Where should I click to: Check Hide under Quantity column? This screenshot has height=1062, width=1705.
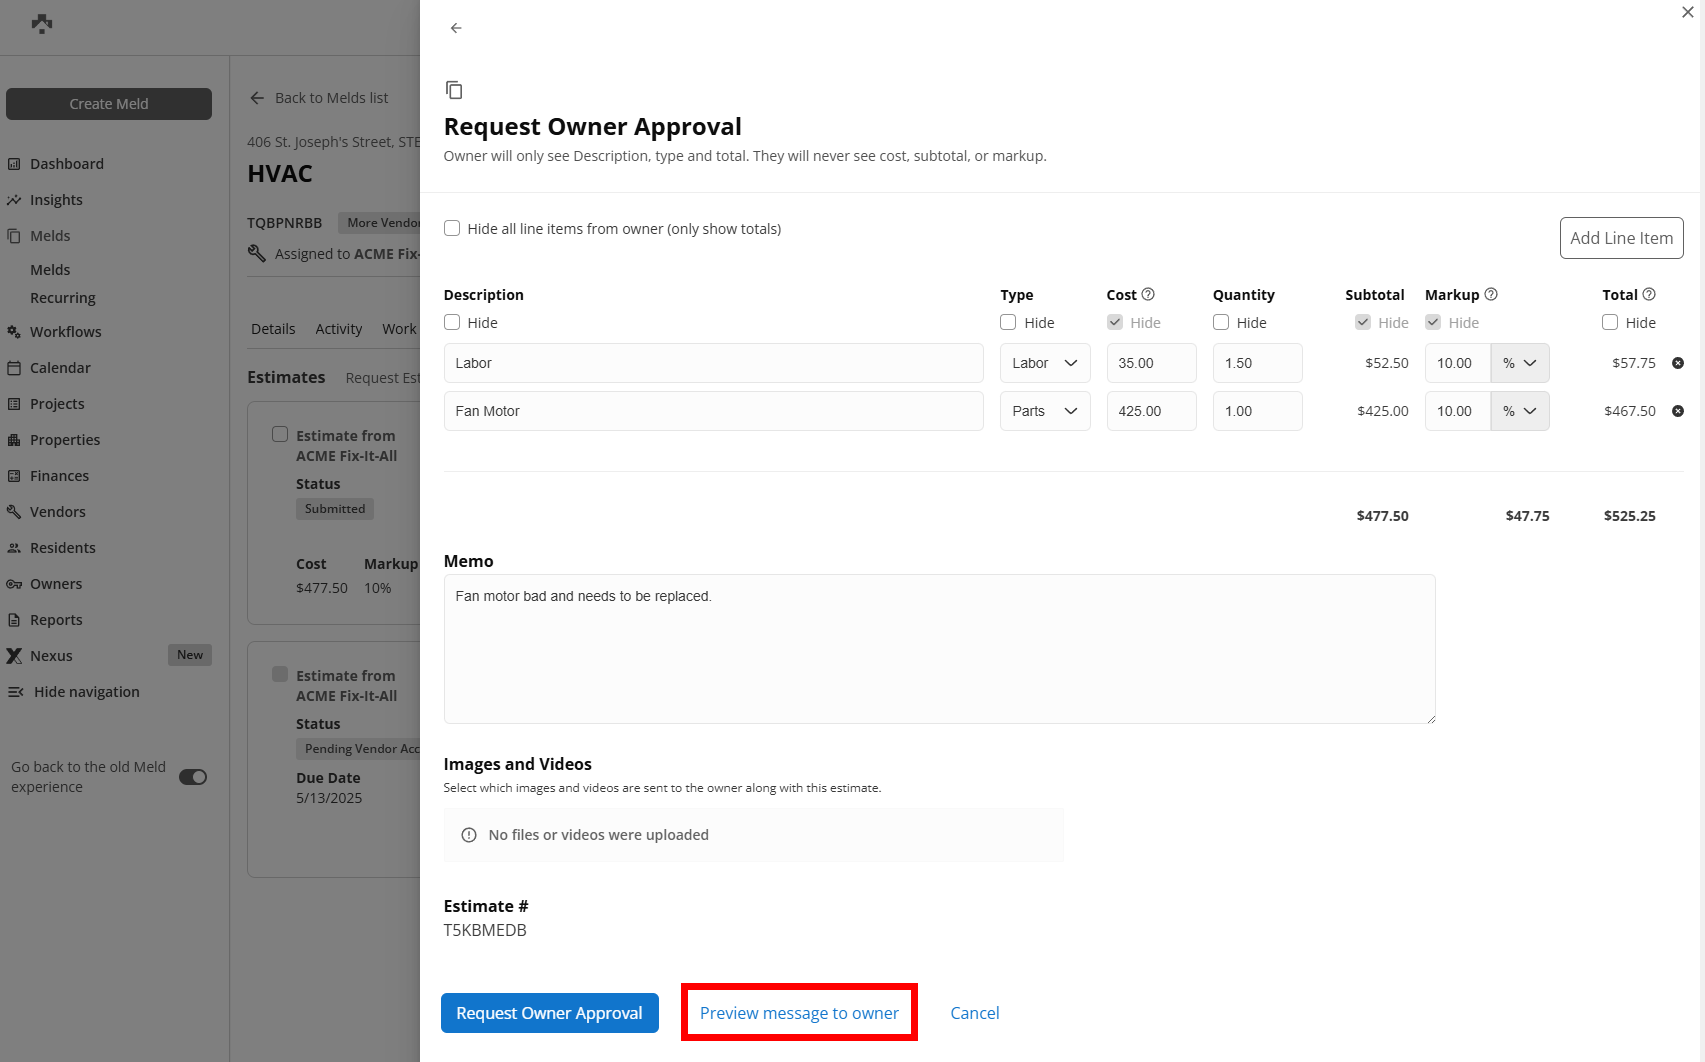click(x=1221, y=322)
